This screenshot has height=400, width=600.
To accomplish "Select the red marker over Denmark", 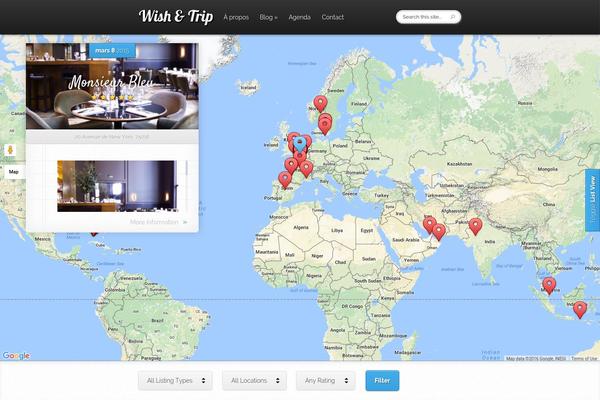I will point(325,126).
